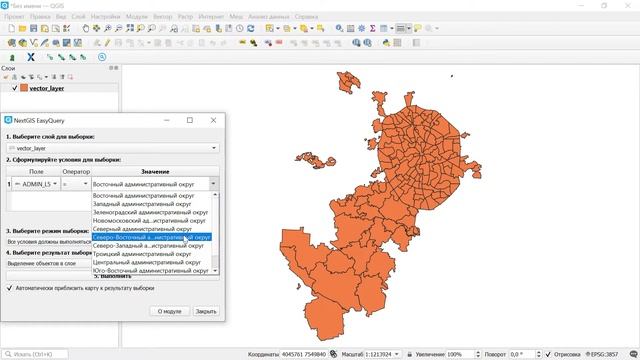
Task: Choose 'Троицкий административный округ' option
Action: tap(151, 254)
